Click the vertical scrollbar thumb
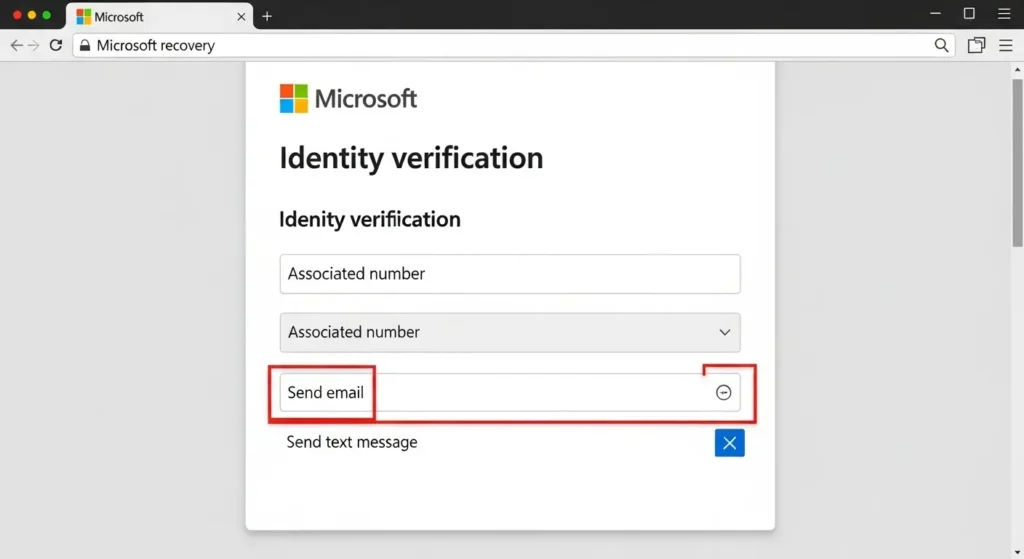 [1017, 163]
